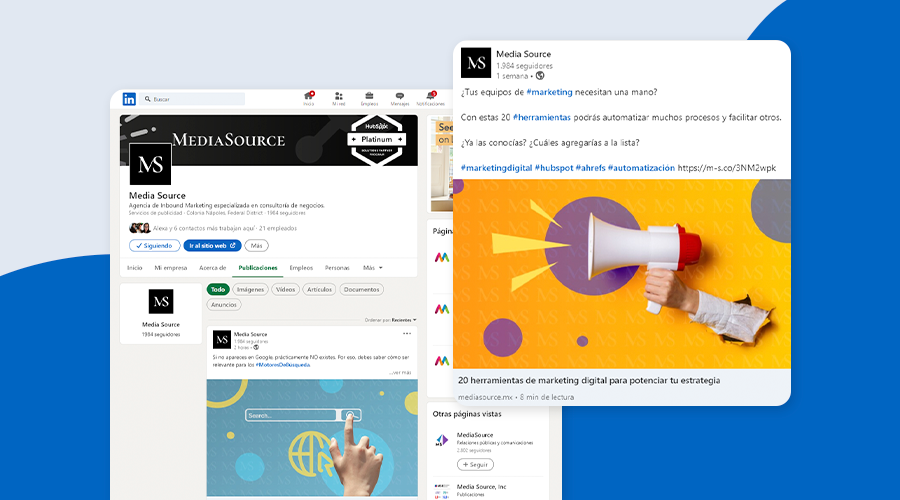
Task: Click the search magnifier icon in Buscar
Action: tap(148, 99)
